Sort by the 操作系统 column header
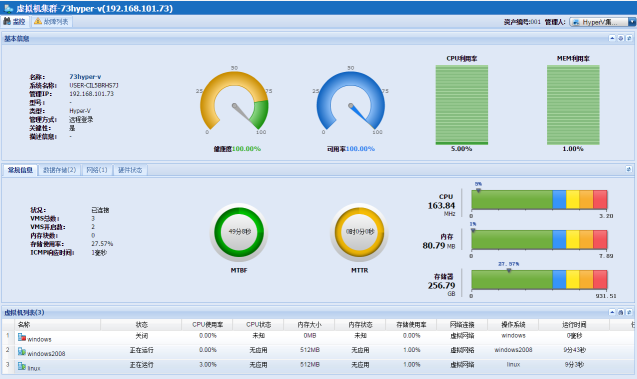This screenshot has height=379, width=637. (x=513, y=325)
